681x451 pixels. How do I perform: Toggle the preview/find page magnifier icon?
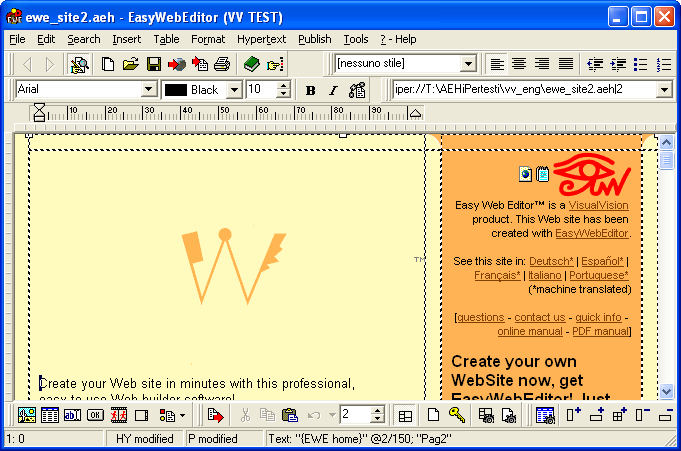pos(79,64)
